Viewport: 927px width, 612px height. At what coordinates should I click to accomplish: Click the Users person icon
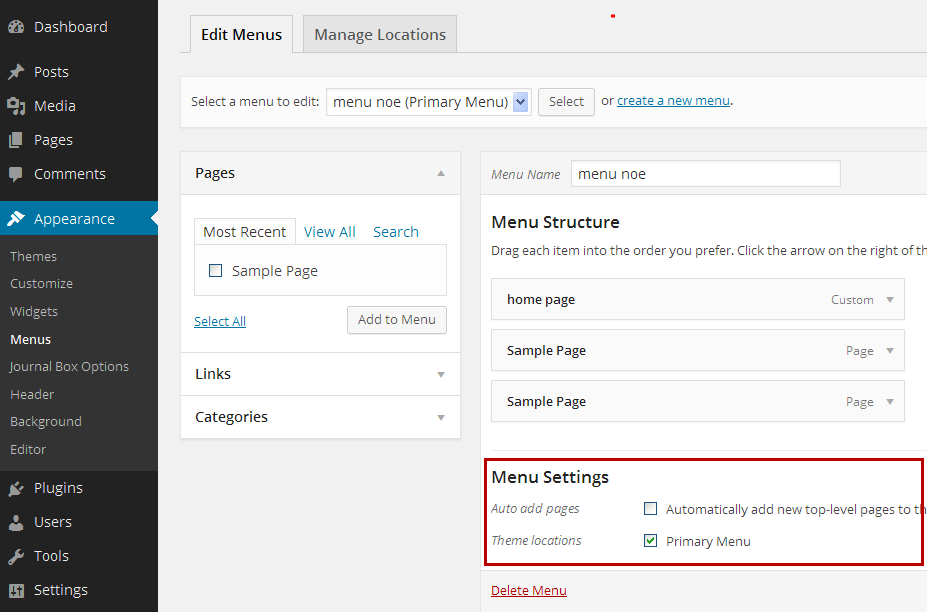point(16,522)
